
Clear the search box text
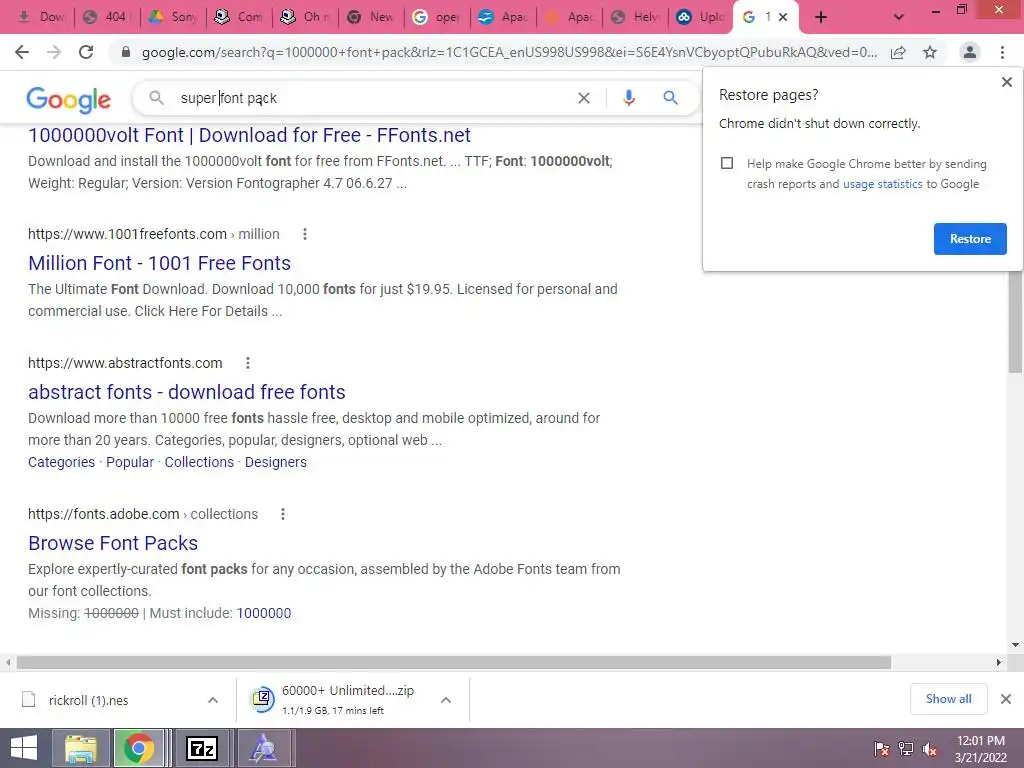pyautogui.click(x=584, y=98)
